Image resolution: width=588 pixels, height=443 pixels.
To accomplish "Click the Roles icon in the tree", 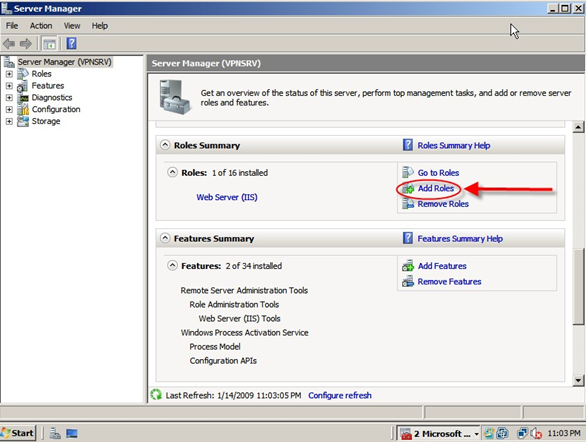I will point(23,74).
